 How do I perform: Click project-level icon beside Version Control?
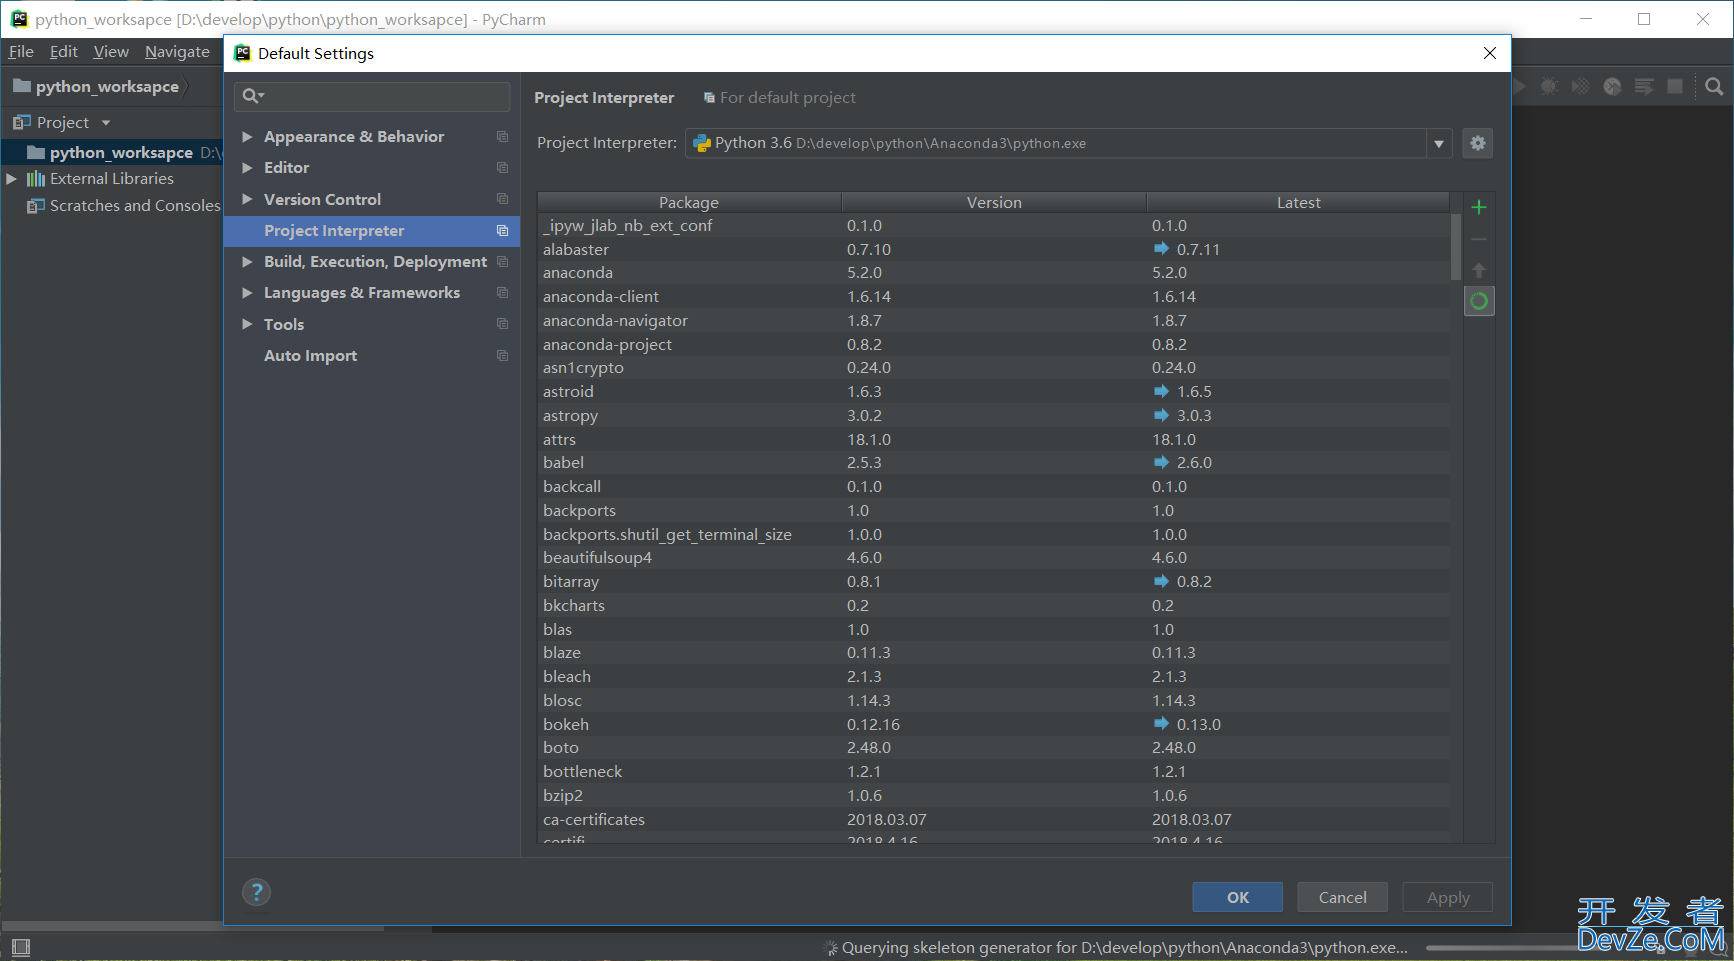point(502,199)
